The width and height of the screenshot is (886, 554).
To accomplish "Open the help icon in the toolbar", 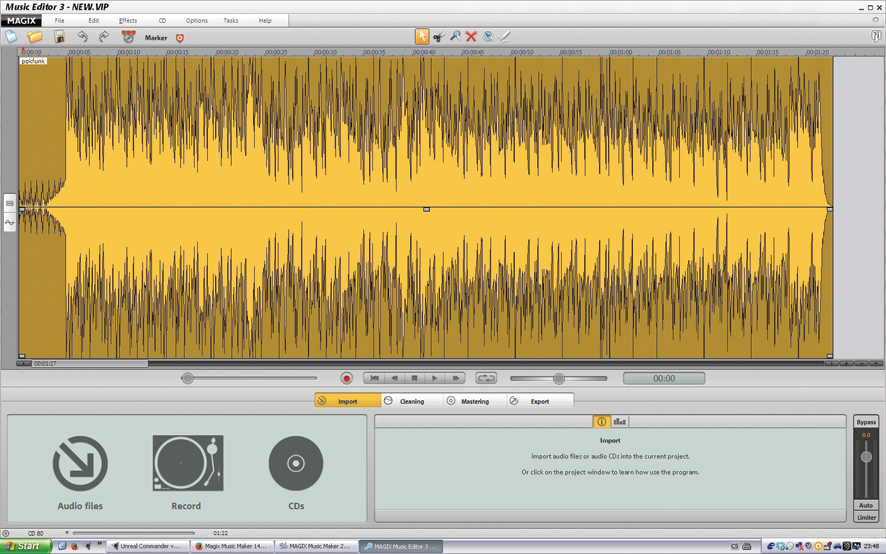I will (876, 36).
